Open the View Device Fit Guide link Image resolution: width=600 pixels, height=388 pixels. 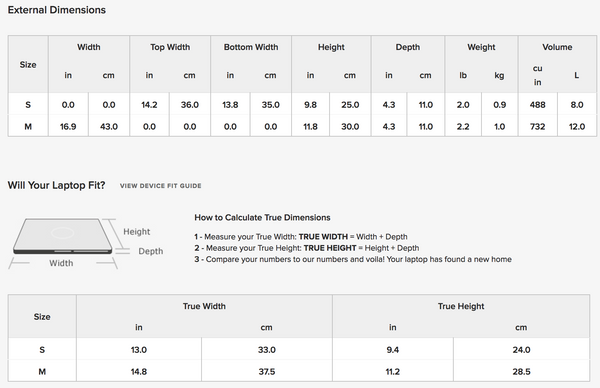tap(160, 186)
